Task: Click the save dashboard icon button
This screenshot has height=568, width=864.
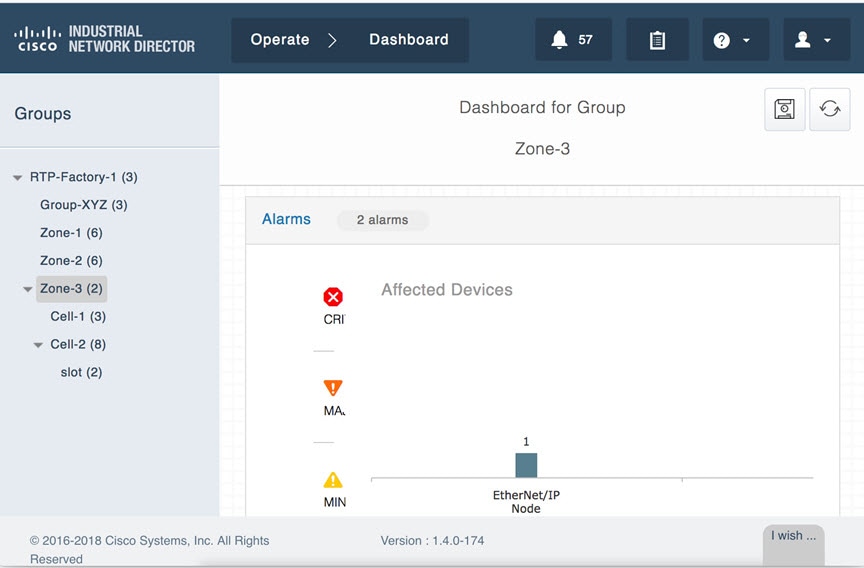Action: 785,109
